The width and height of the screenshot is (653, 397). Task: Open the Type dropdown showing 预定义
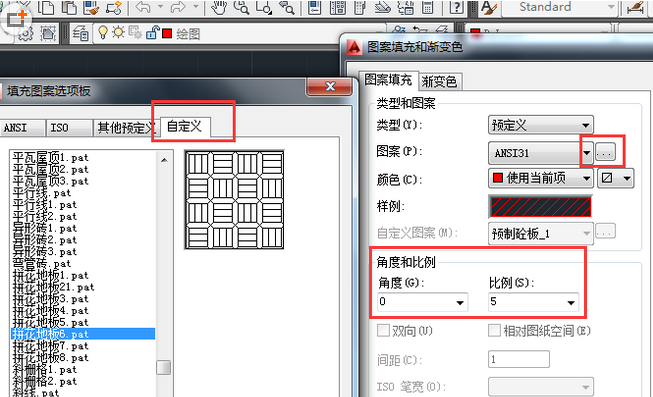click(541, 125)
